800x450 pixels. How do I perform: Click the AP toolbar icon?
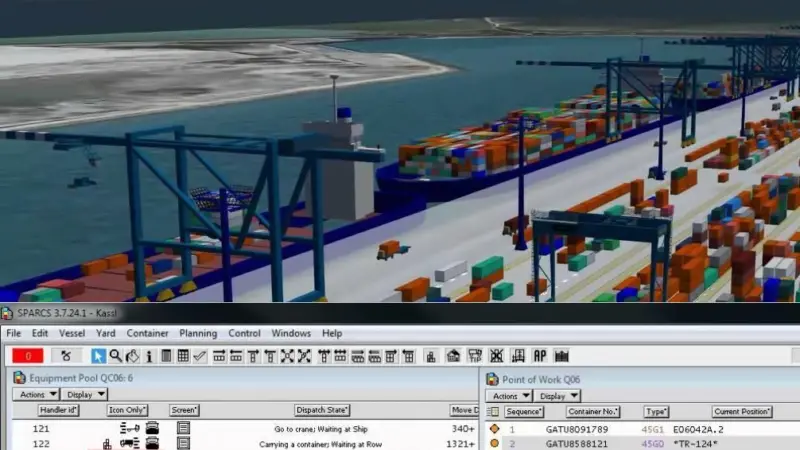540,356
